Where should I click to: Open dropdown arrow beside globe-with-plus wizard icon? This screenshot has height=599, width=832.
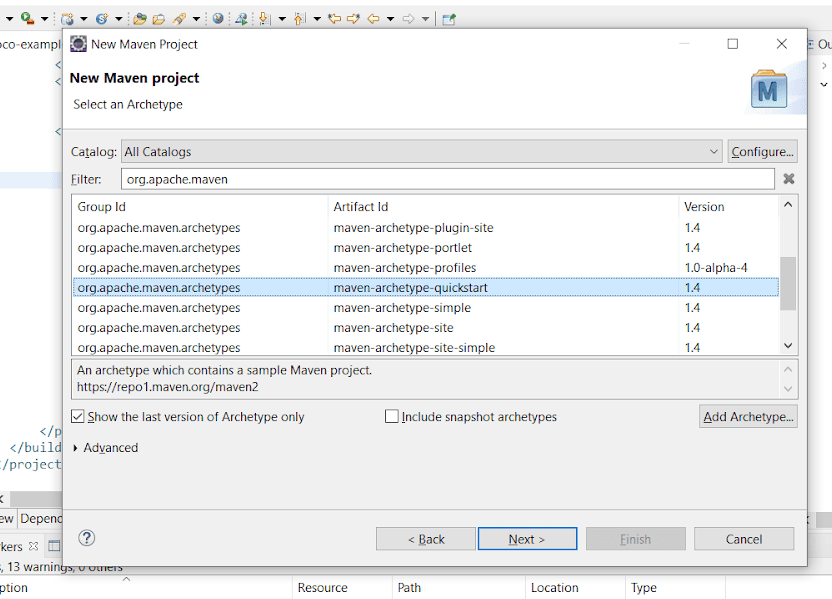coord(84,19)
